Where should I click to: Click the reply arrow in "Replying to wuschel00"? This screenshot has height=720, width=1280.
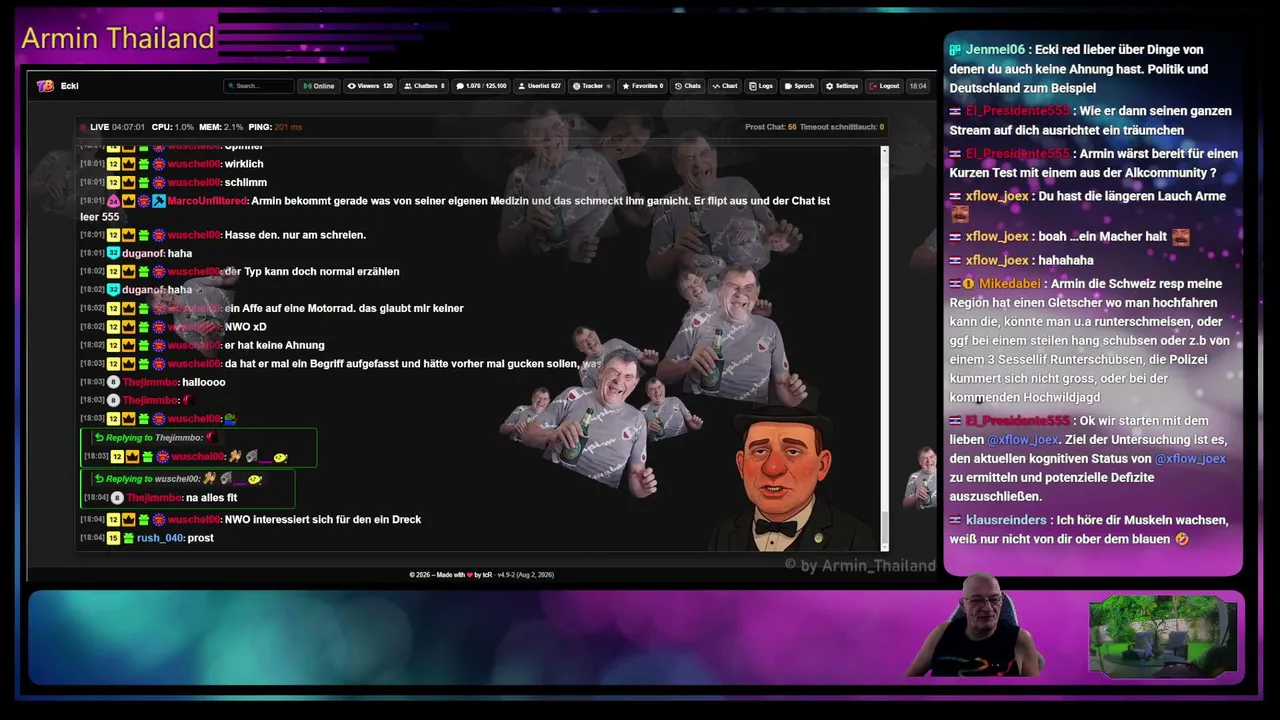[99, 479]
